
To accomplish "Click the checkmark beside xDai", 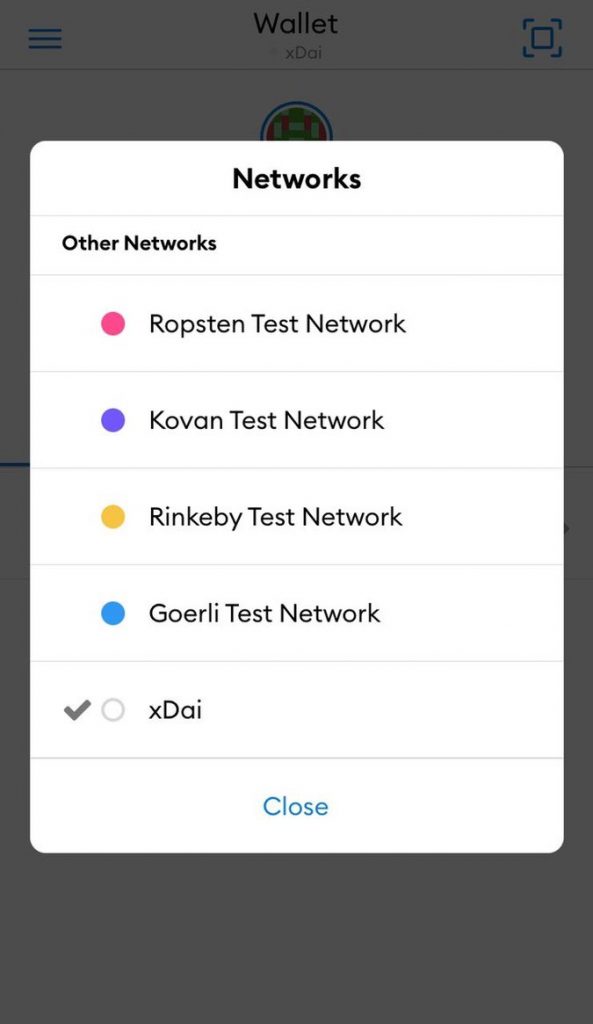I will (x=77, y=710).
